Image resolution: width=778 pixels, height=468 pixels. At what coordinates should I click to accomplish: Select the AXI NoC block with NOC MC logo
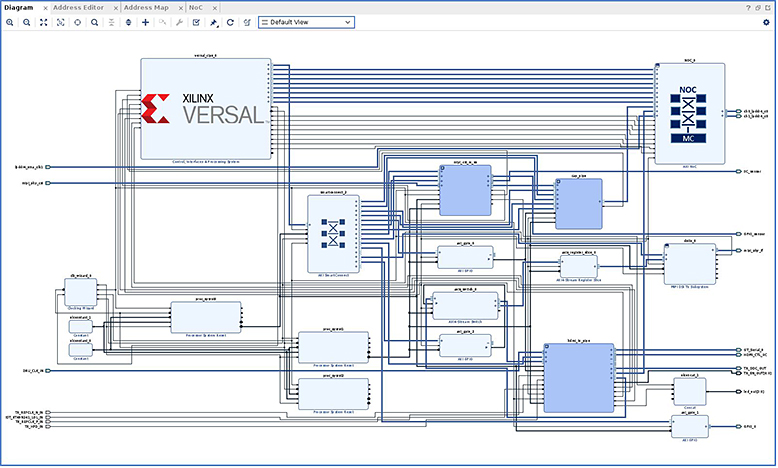tap(690, 114)
